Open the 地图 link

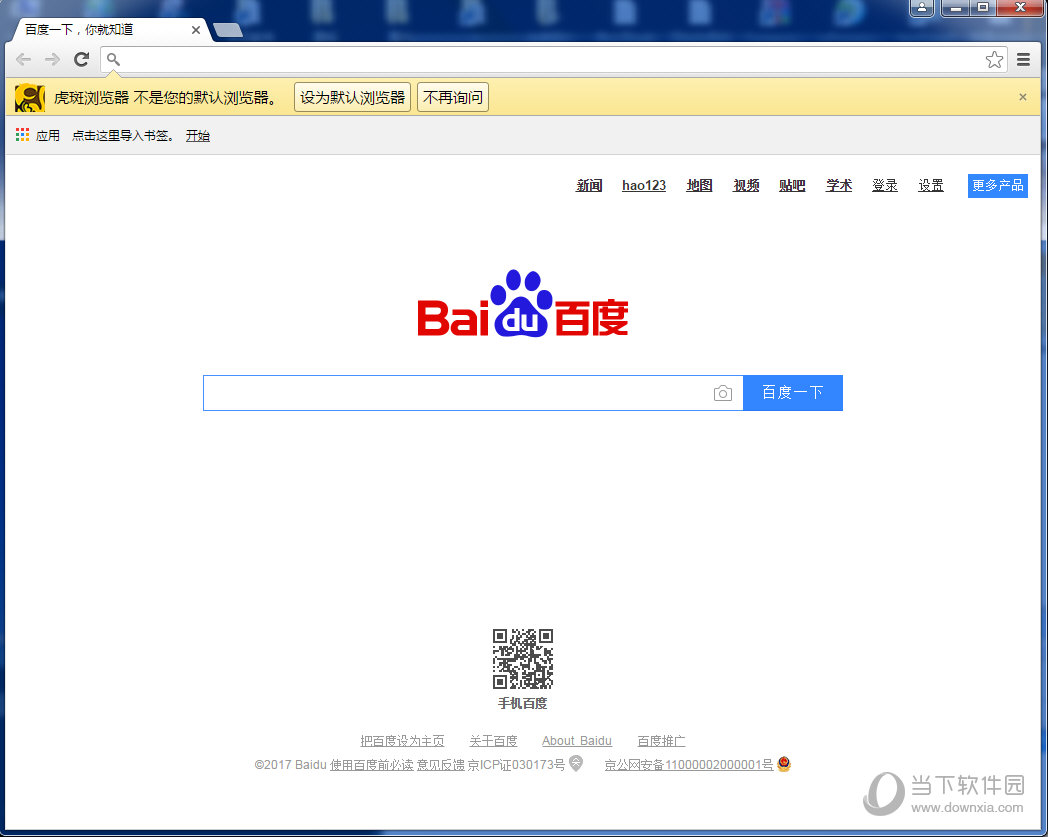coord(700,185)
